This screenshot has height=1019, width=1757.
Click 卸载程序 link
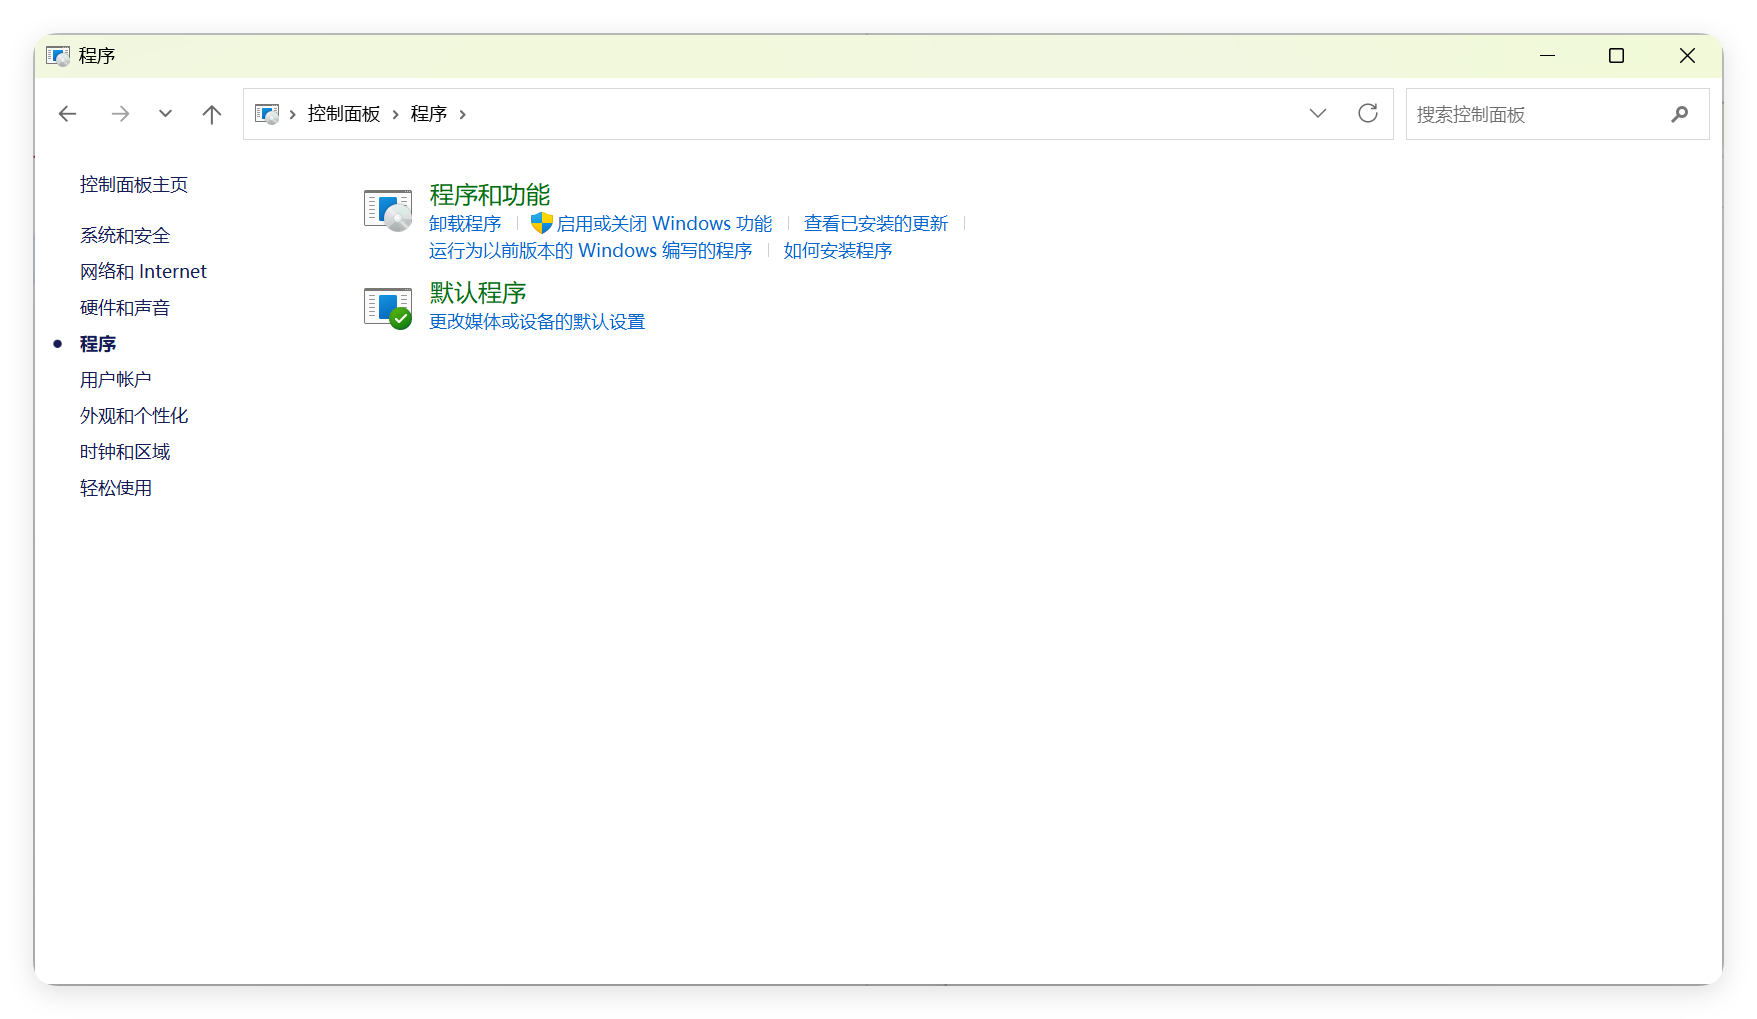465,224
